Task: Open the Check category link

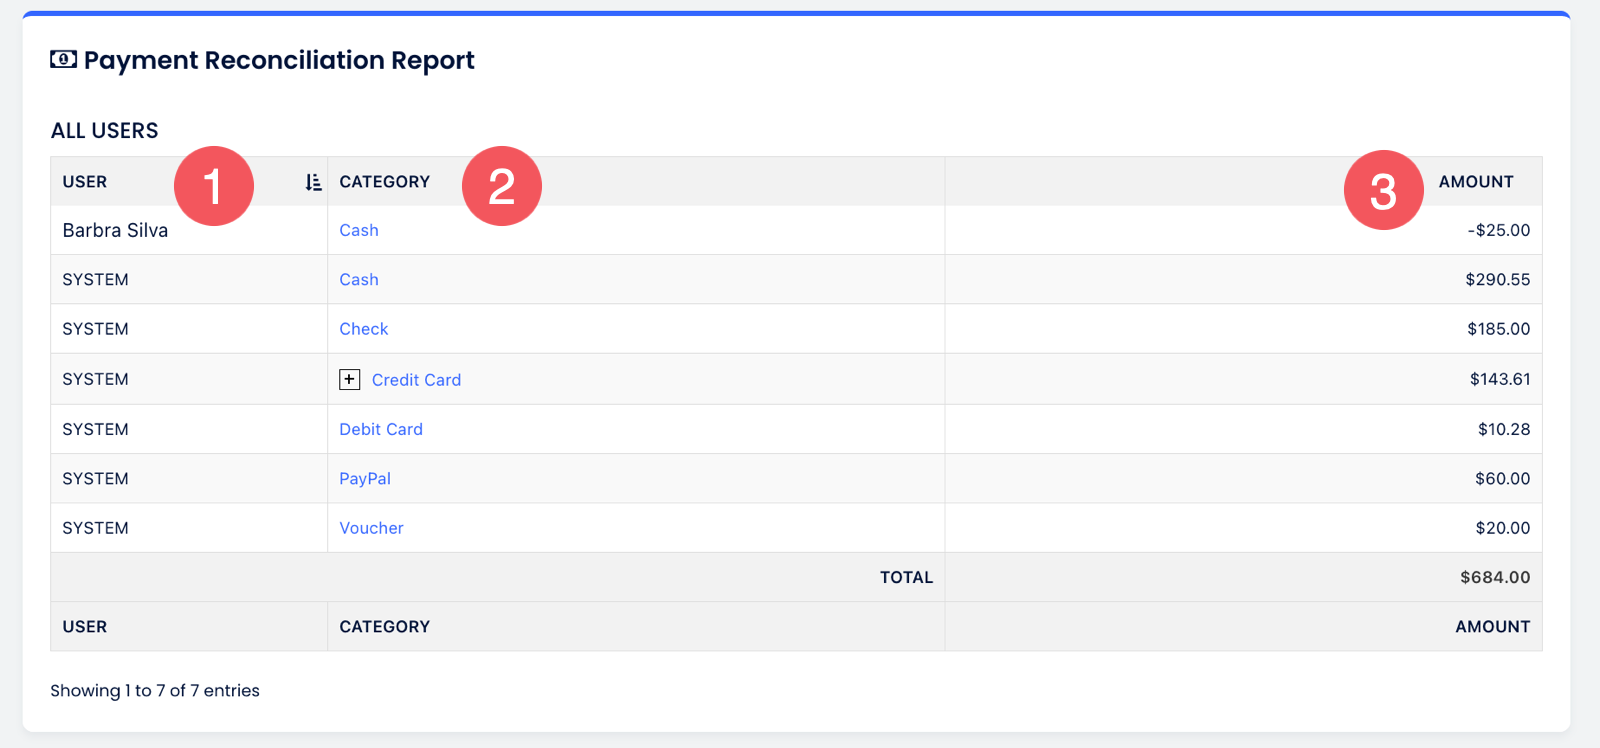Action: (363, 329)
